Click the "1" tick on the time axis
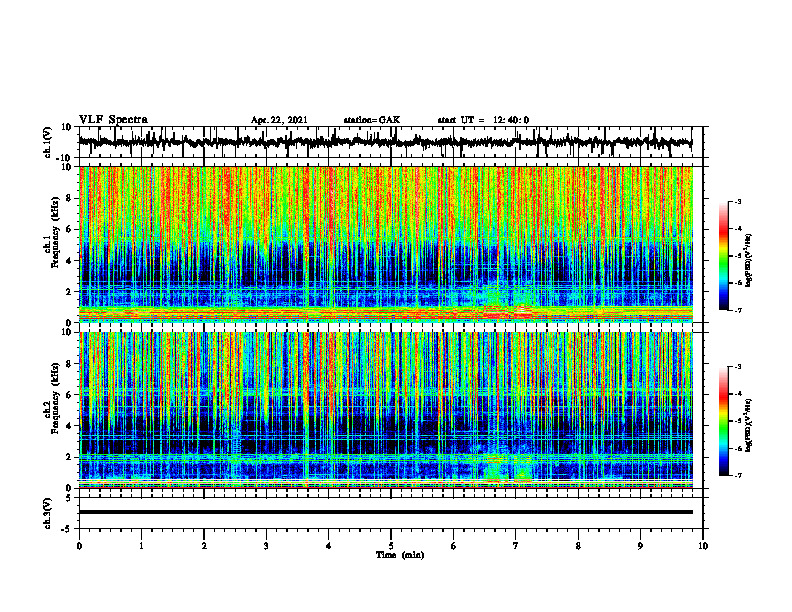792x612 pixels. (x=141, y=546)
